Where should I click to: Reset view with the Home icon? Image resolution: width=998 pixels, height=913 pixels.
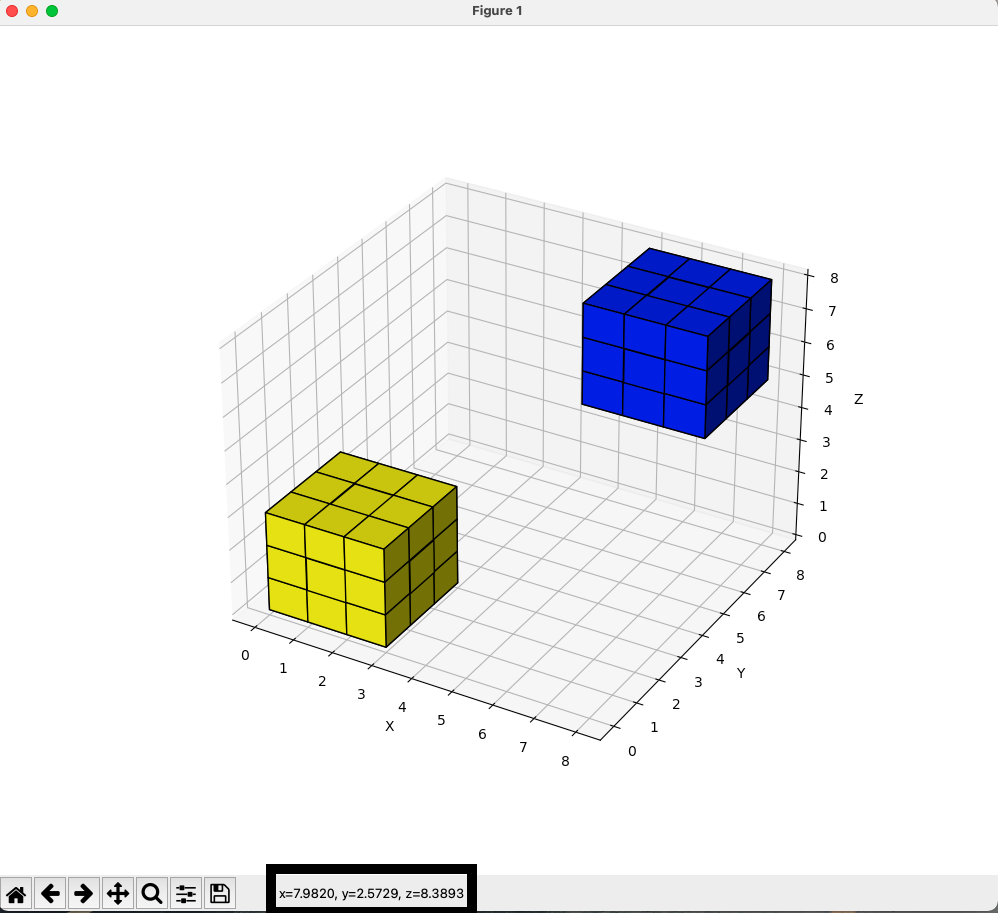pyautogui.click(x=16, y=893)
